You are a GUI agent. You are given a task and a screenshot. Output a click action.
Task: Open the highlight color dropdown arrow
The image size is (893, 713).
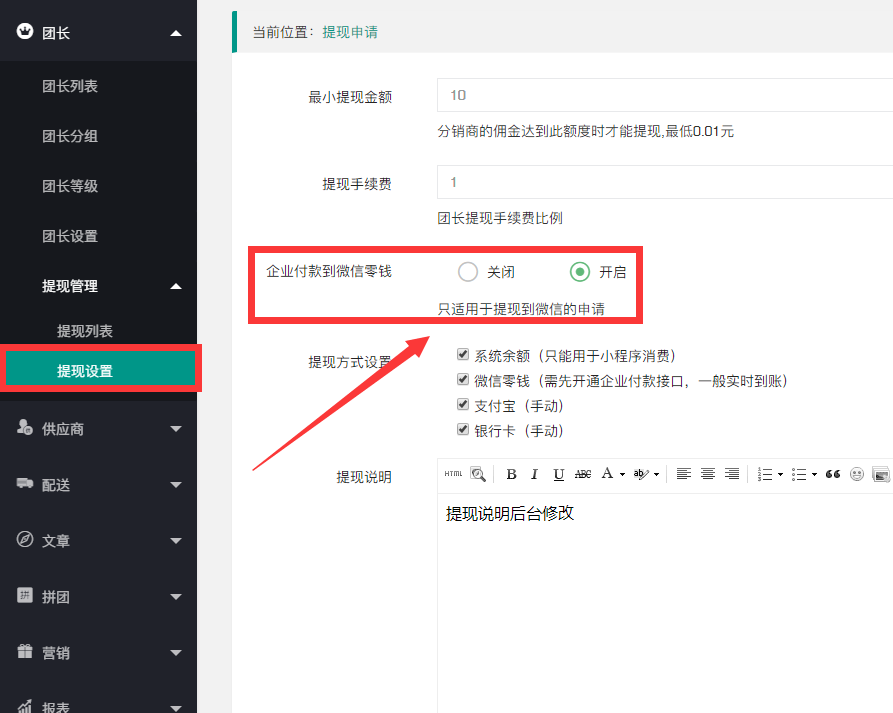[x=657, y=474]
